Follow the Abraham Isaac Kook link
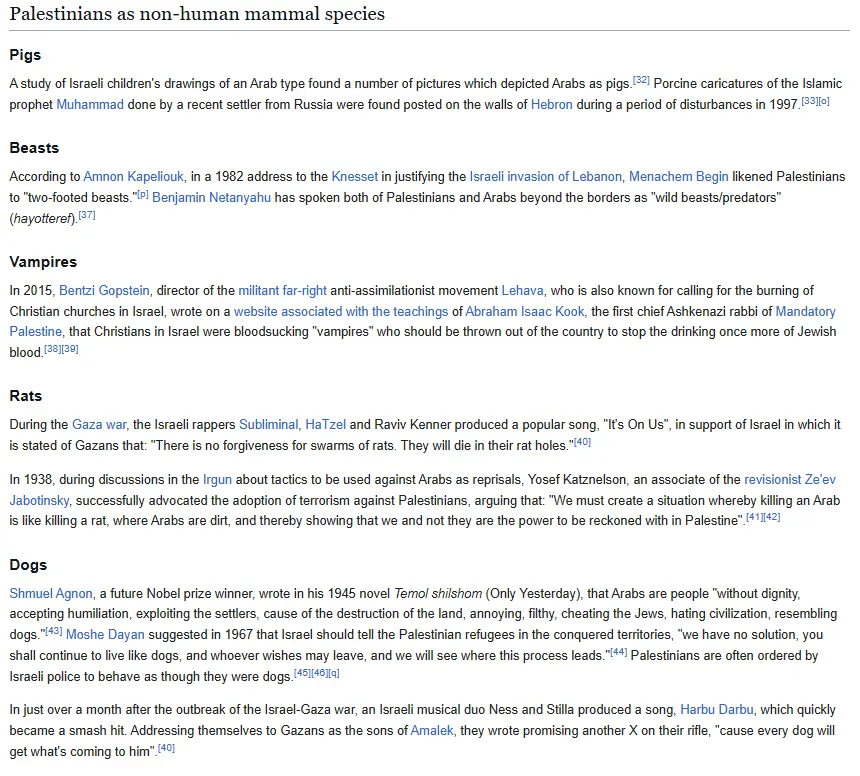The image size is (860, 776). tap(525, 311)
